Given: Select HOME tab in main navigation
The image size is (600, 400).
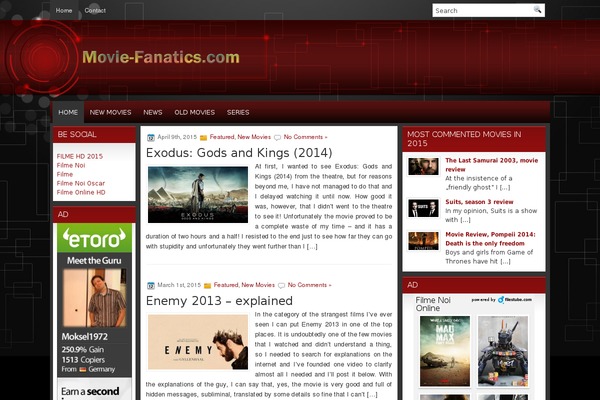Looking at the screenshot, I should (68, 112).
